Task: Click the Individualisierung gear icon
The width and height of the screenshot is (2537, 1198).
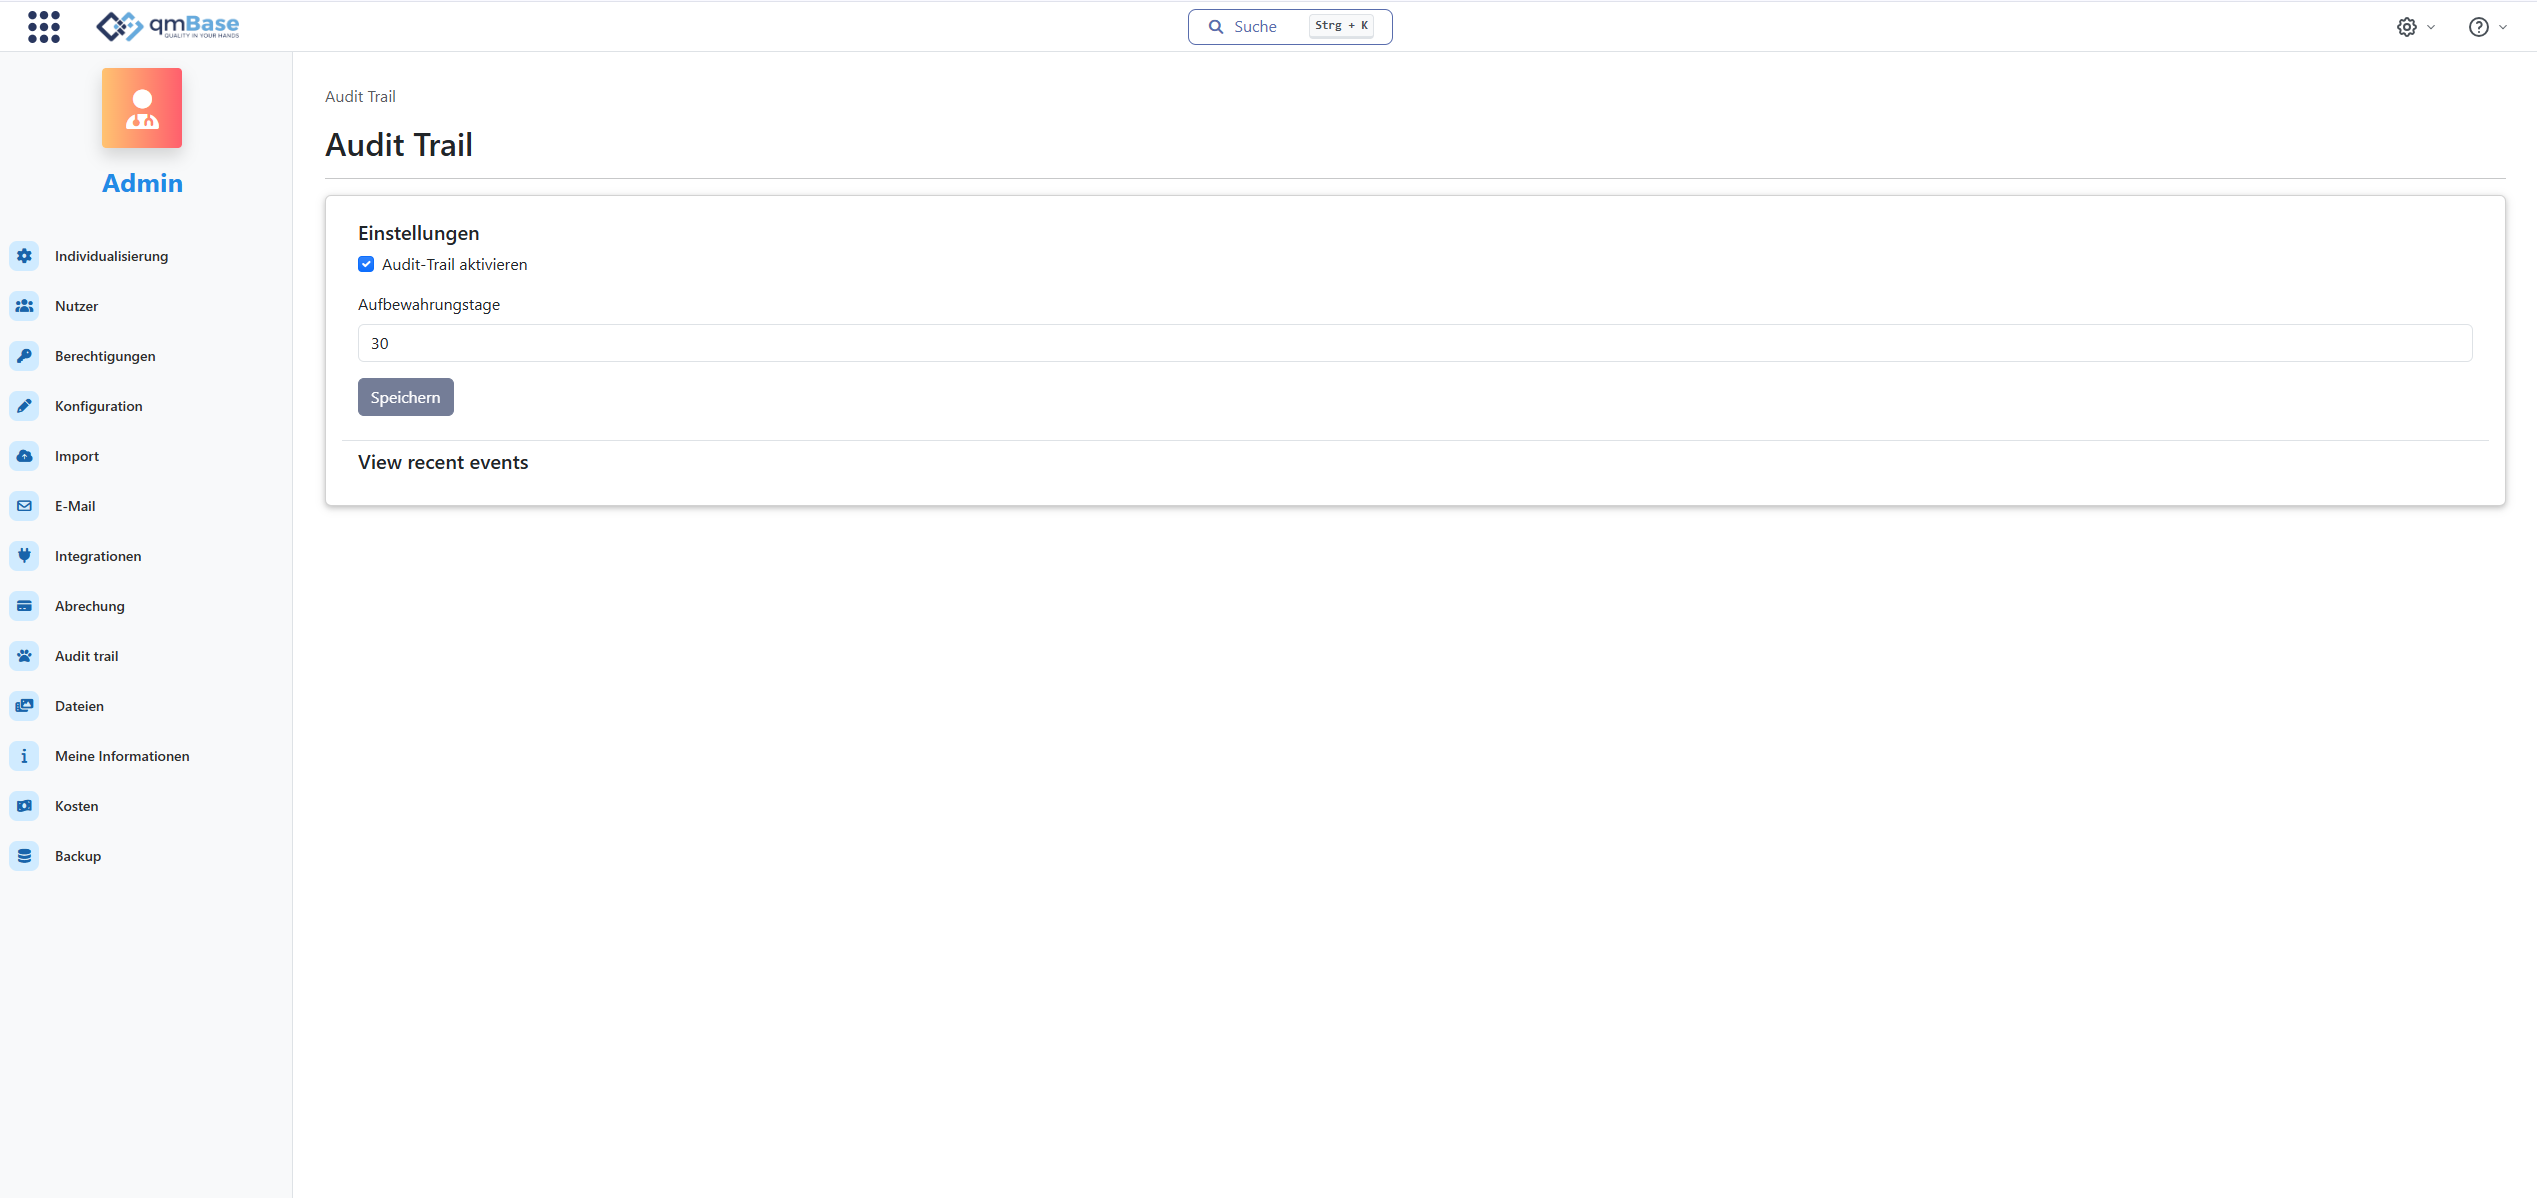Action: [x=24, y=256]
